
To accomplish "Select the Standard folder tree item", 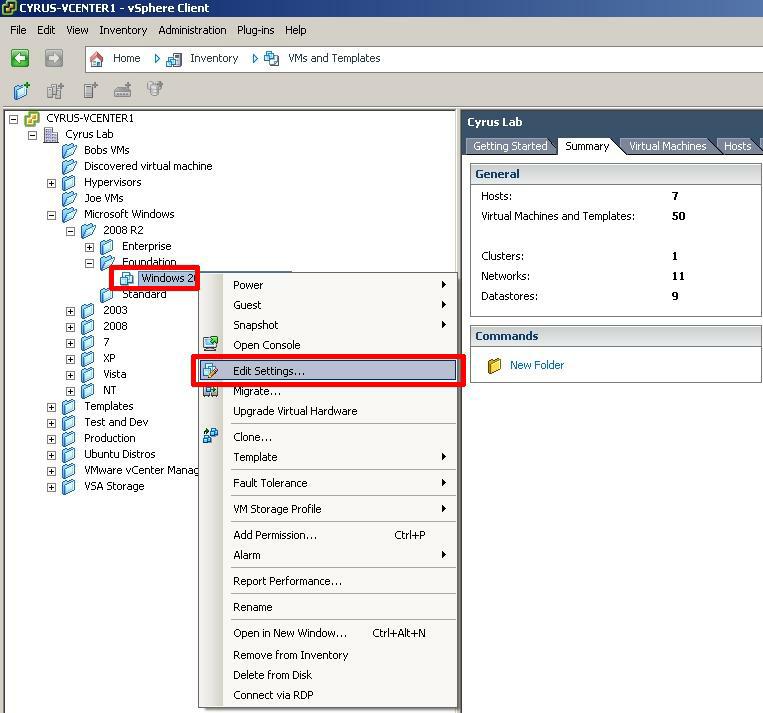I will [144, 294].
